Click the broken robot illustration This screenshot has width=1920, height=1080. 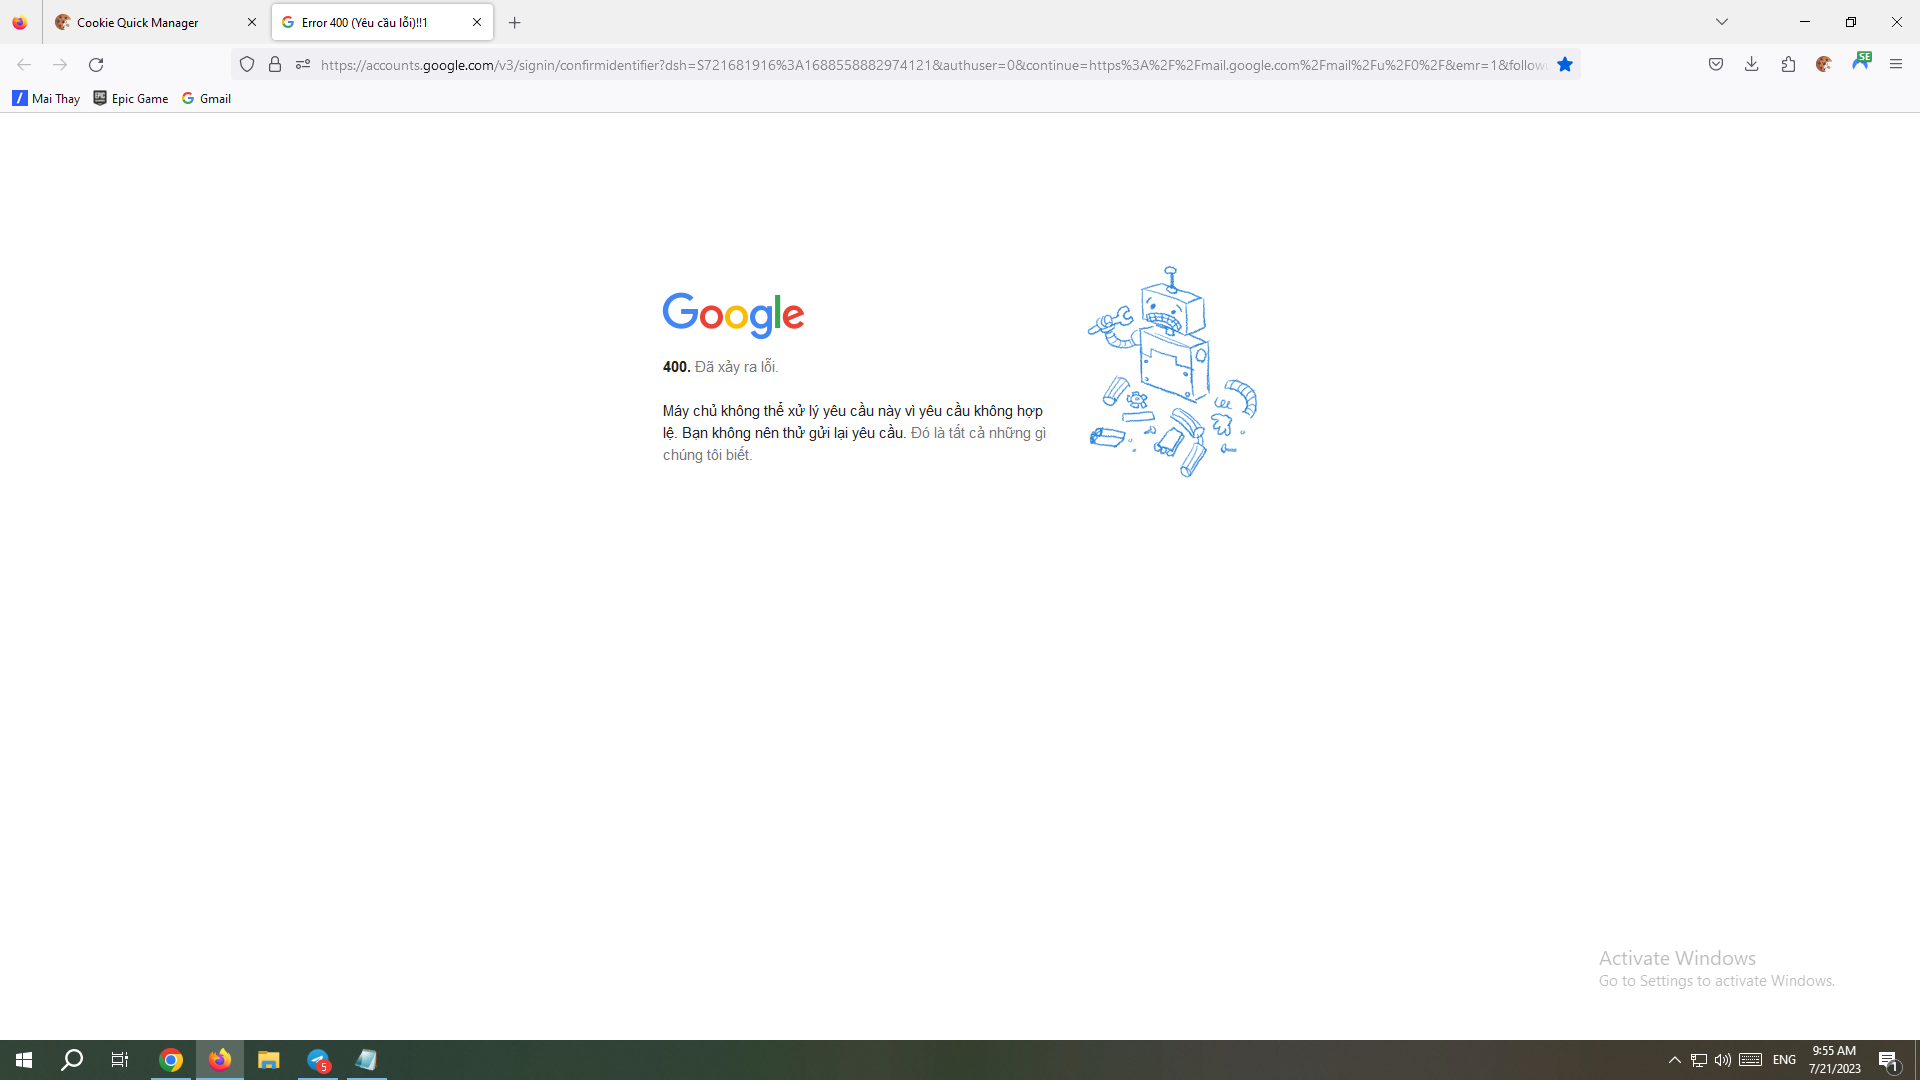click(x=1172, y=372)
